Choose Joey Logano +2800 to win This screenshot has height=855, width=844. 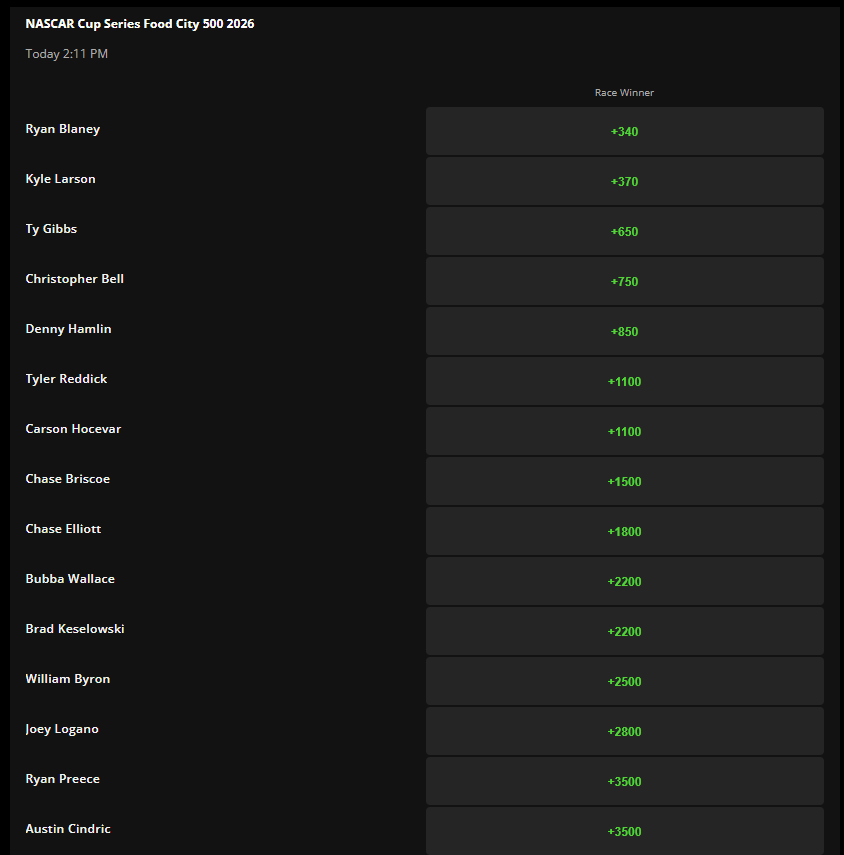coord(624,731)
